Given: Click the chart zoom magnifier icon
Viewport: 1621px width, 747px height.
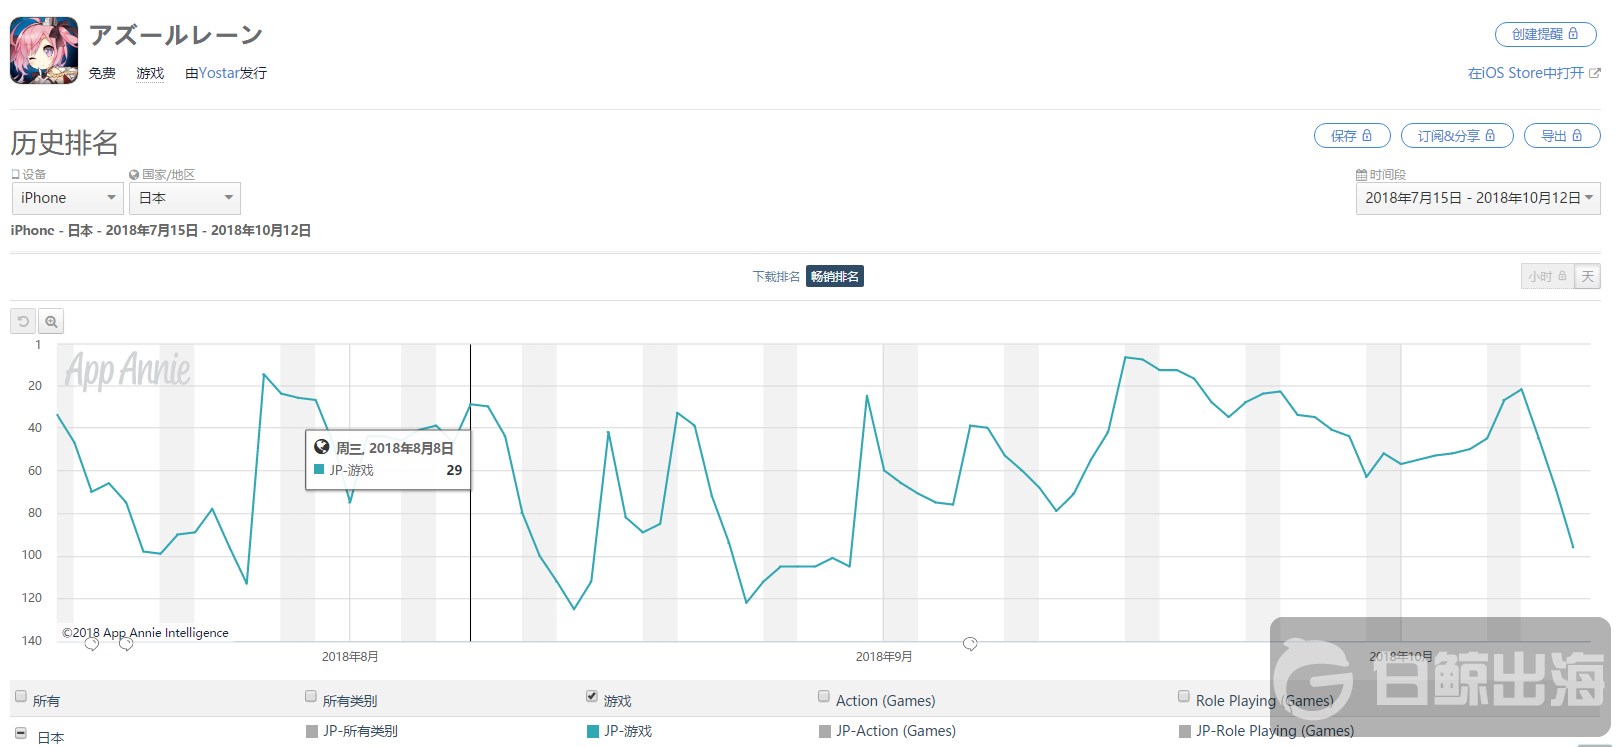Looking at the screenshot, I should click(x=51, y=322).
